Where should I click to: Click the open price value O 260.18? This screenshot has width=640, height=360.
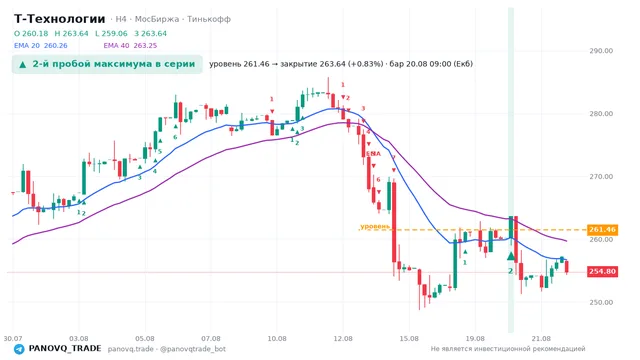31,33
